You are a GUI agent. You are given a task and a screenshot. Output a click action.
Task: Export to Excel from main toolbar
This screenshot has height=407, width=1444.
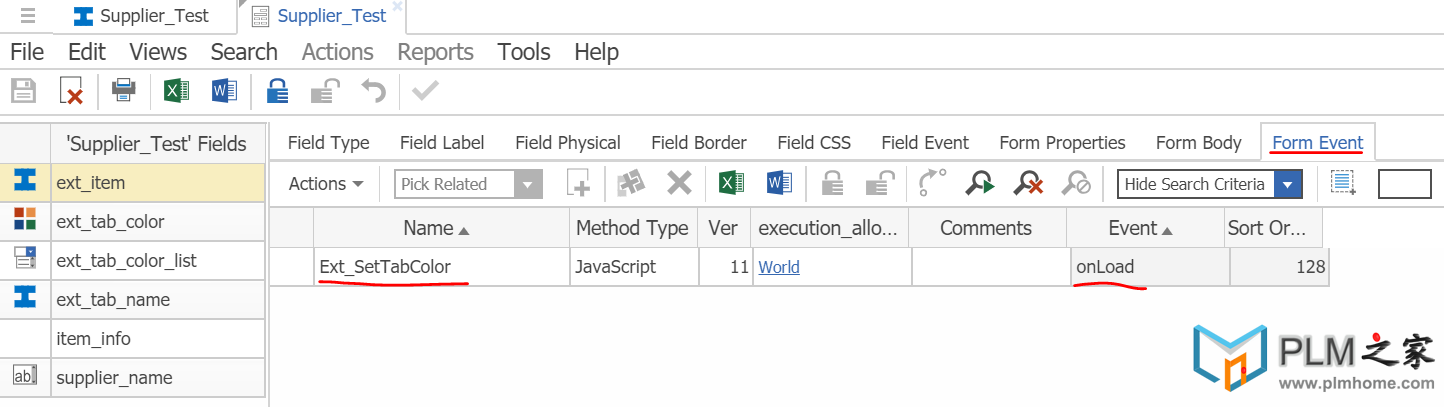(x=177, y=91)
